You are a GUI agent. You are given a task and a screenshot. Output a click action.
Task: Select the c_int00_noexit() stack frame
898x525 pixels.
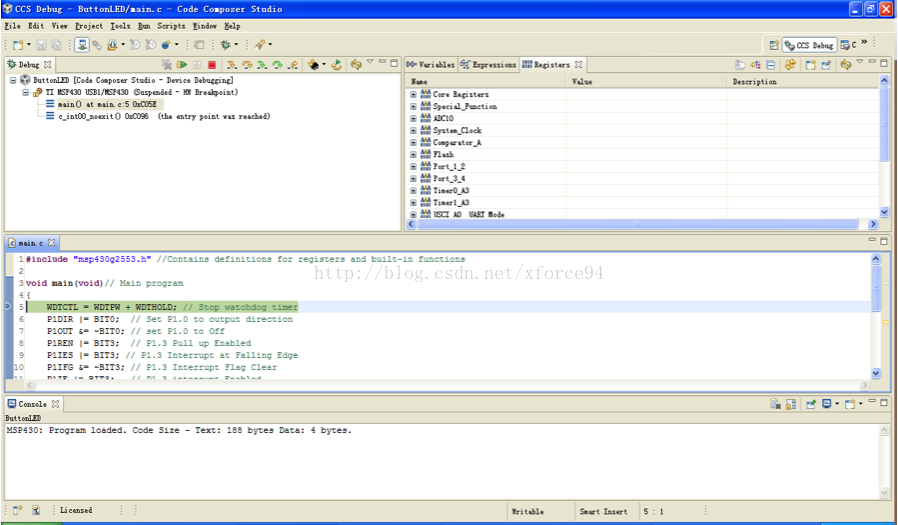[88, 116]
